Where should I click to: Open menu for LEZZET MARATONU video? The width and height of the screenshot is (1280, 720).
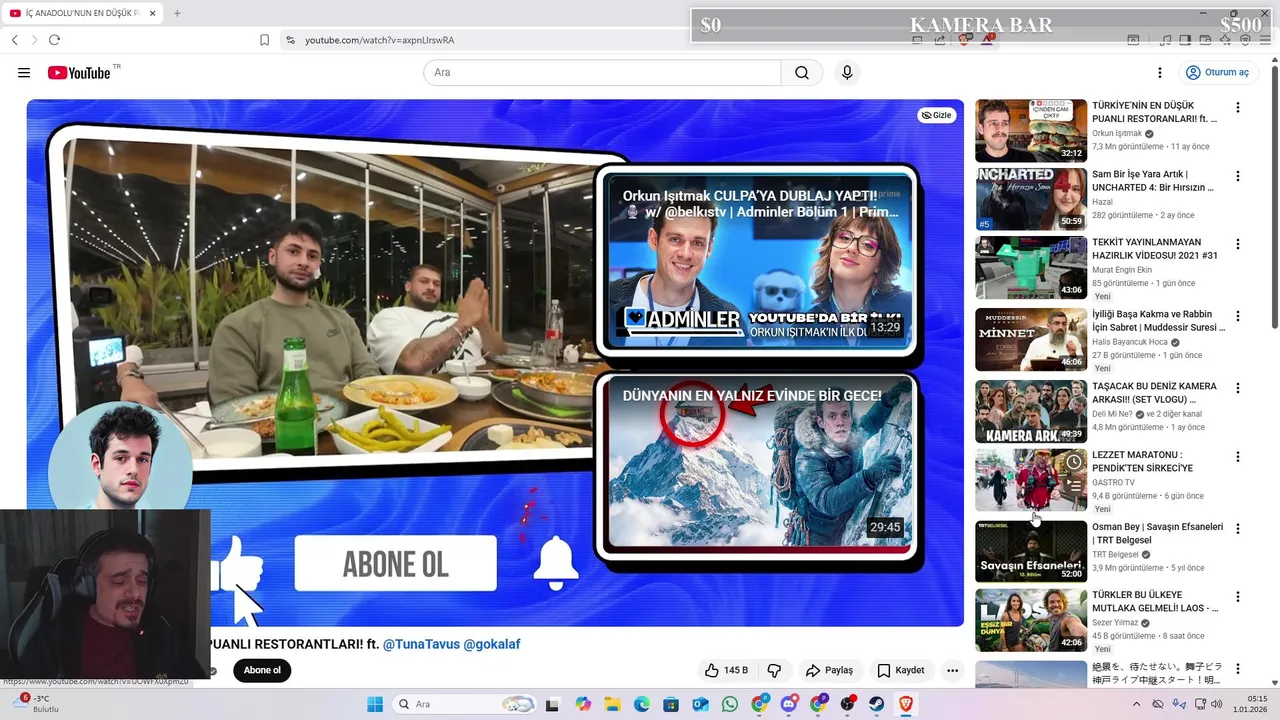tap(1238, 457)
